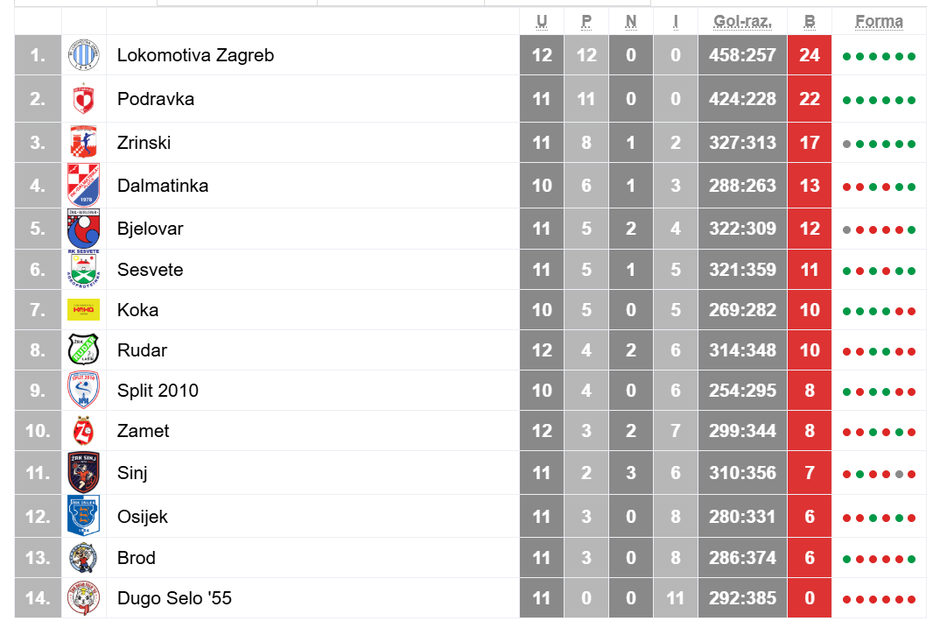
Task: Click the Brod club emblem
Action: 83,557
